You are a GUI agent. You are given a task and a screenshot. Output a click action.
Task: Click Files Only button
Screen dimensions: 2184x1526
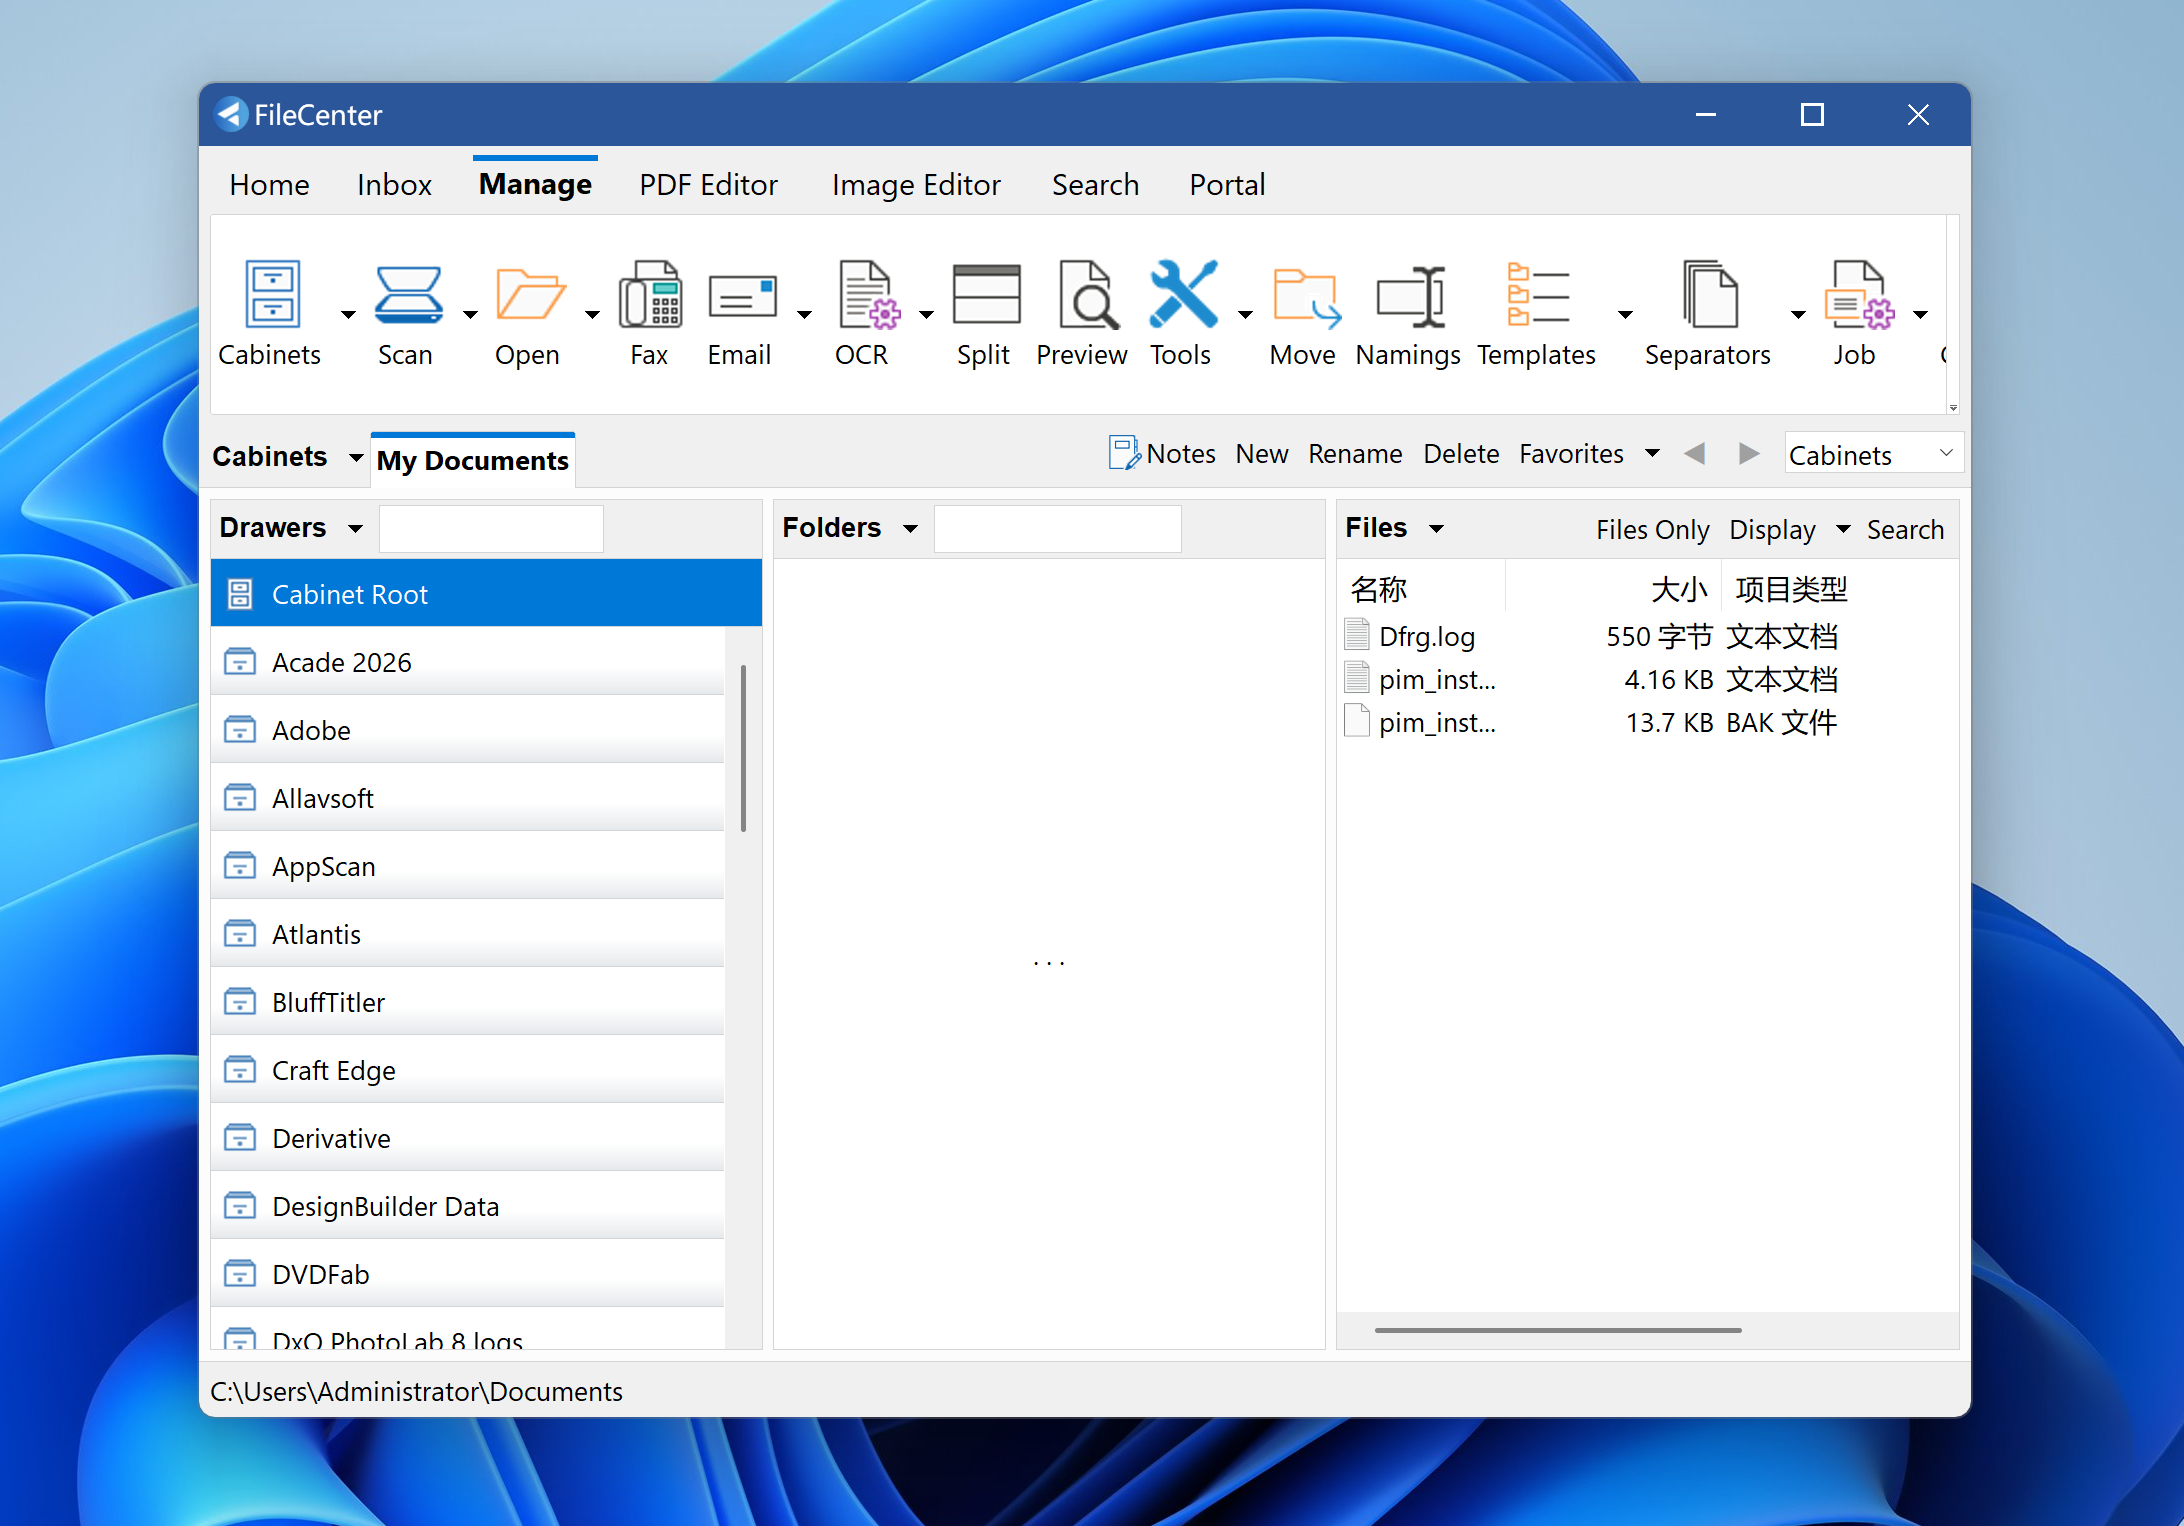(1652, 529)
